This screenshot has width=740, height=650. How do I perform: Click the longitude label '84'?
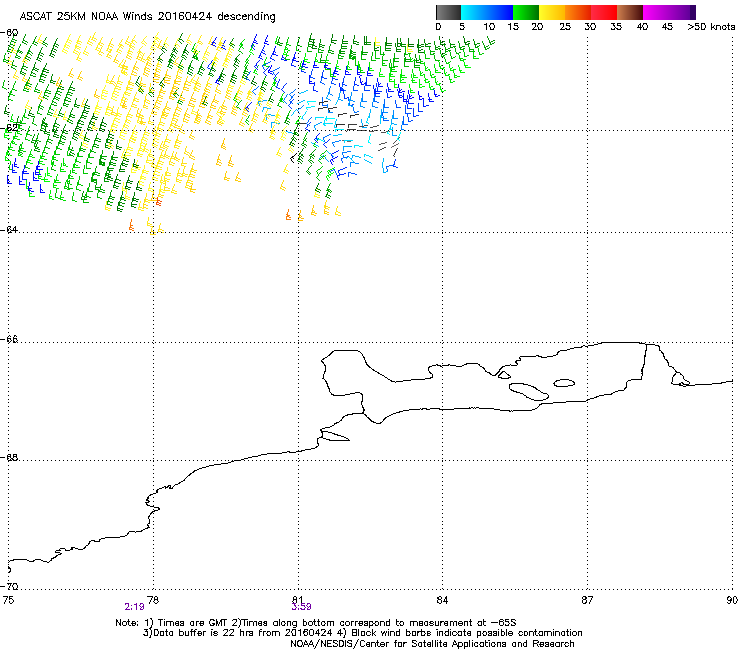442,600
